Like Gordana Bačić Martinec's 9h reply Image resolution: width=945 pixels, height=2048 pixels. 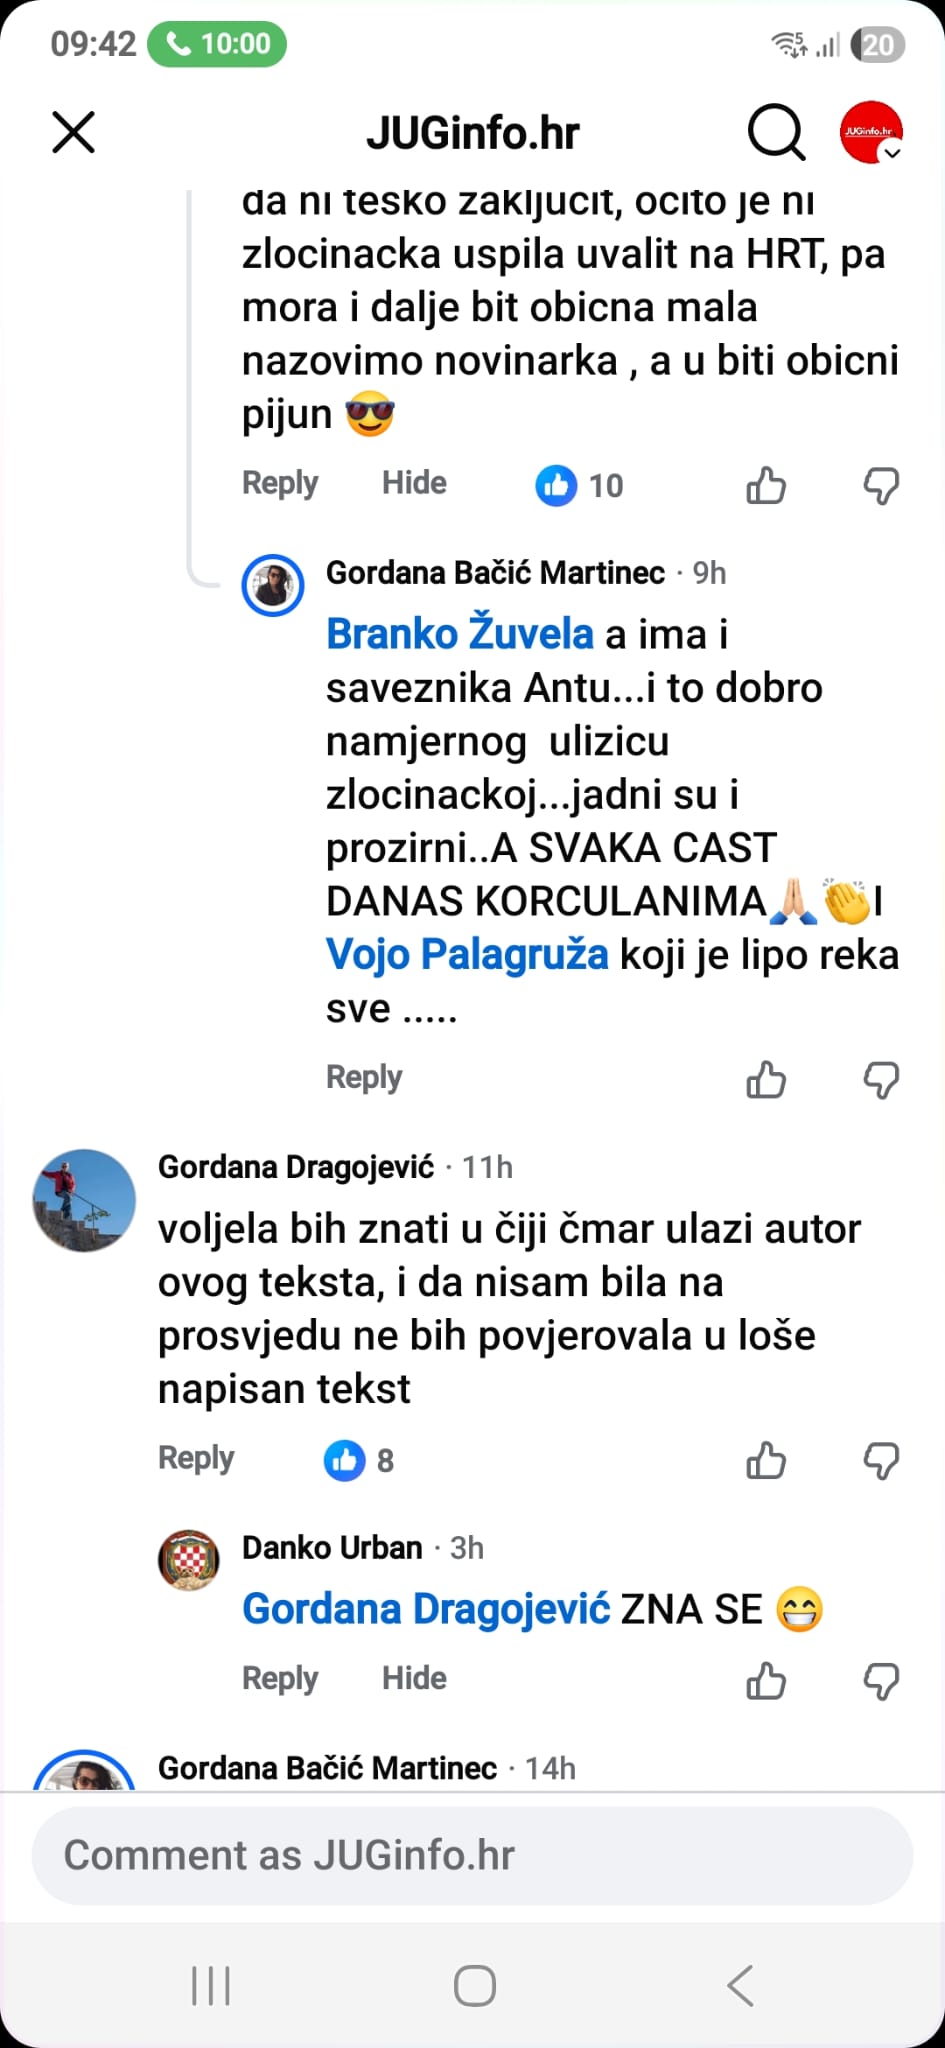coord(766,1080)
